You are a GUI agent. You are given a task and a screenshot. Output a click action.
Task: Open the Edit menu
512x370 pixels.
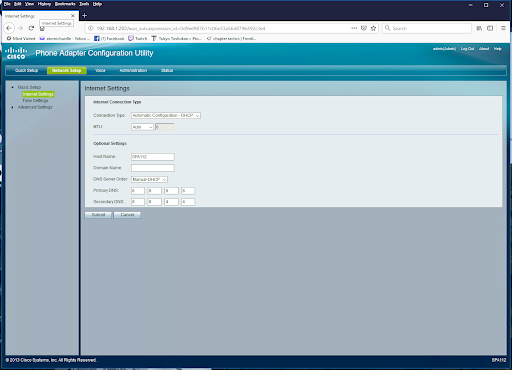point(18,4)
